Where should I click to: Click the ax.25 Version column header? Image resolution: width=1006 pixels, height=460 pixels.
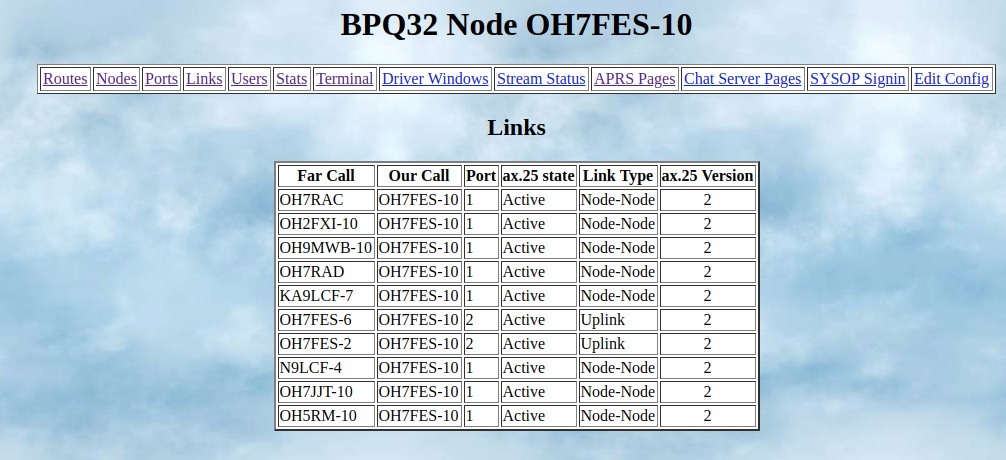[708, 176]
